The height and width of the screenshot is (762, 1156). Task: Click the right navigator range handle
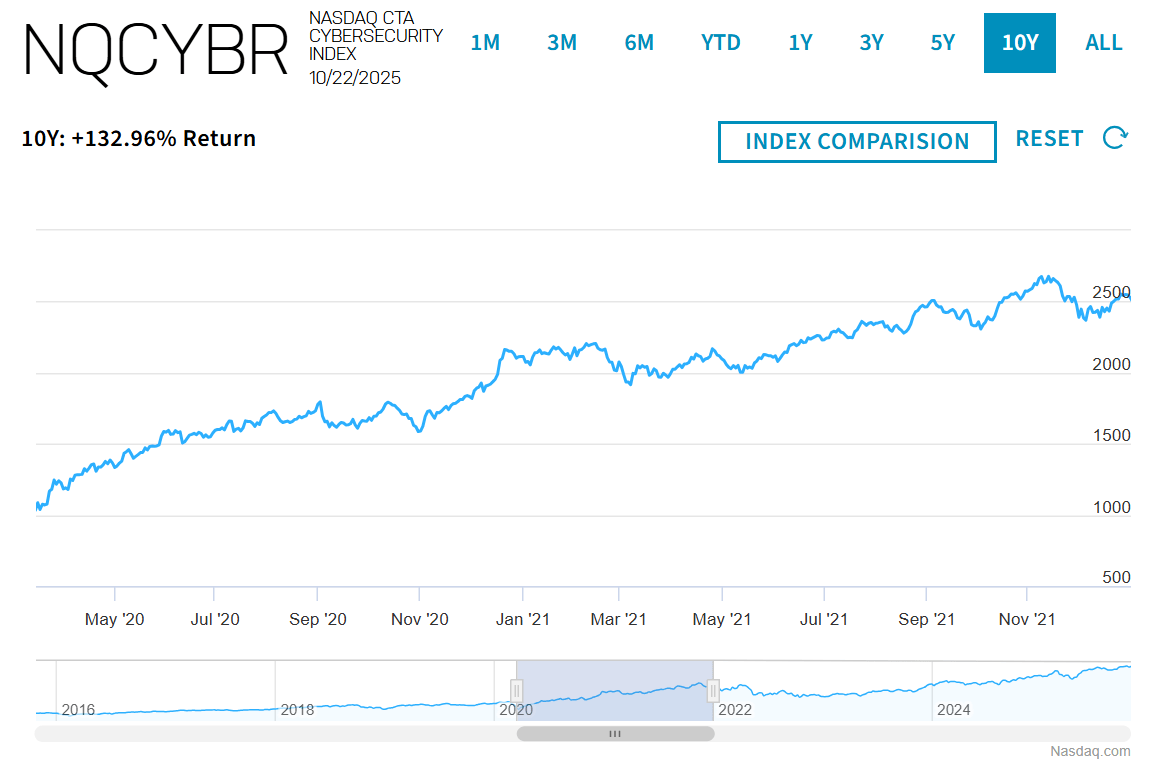tap(713, 691)
